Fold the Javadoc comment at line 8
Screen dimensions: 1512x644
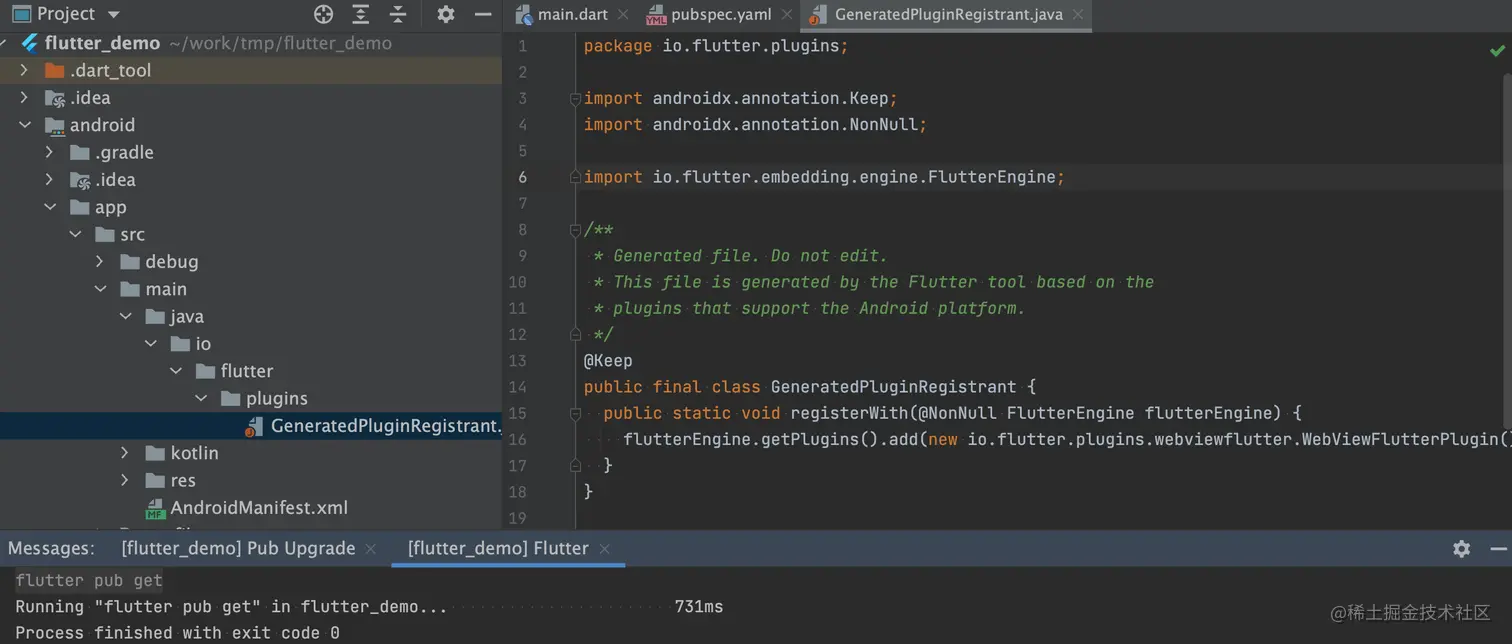(575, 230)
